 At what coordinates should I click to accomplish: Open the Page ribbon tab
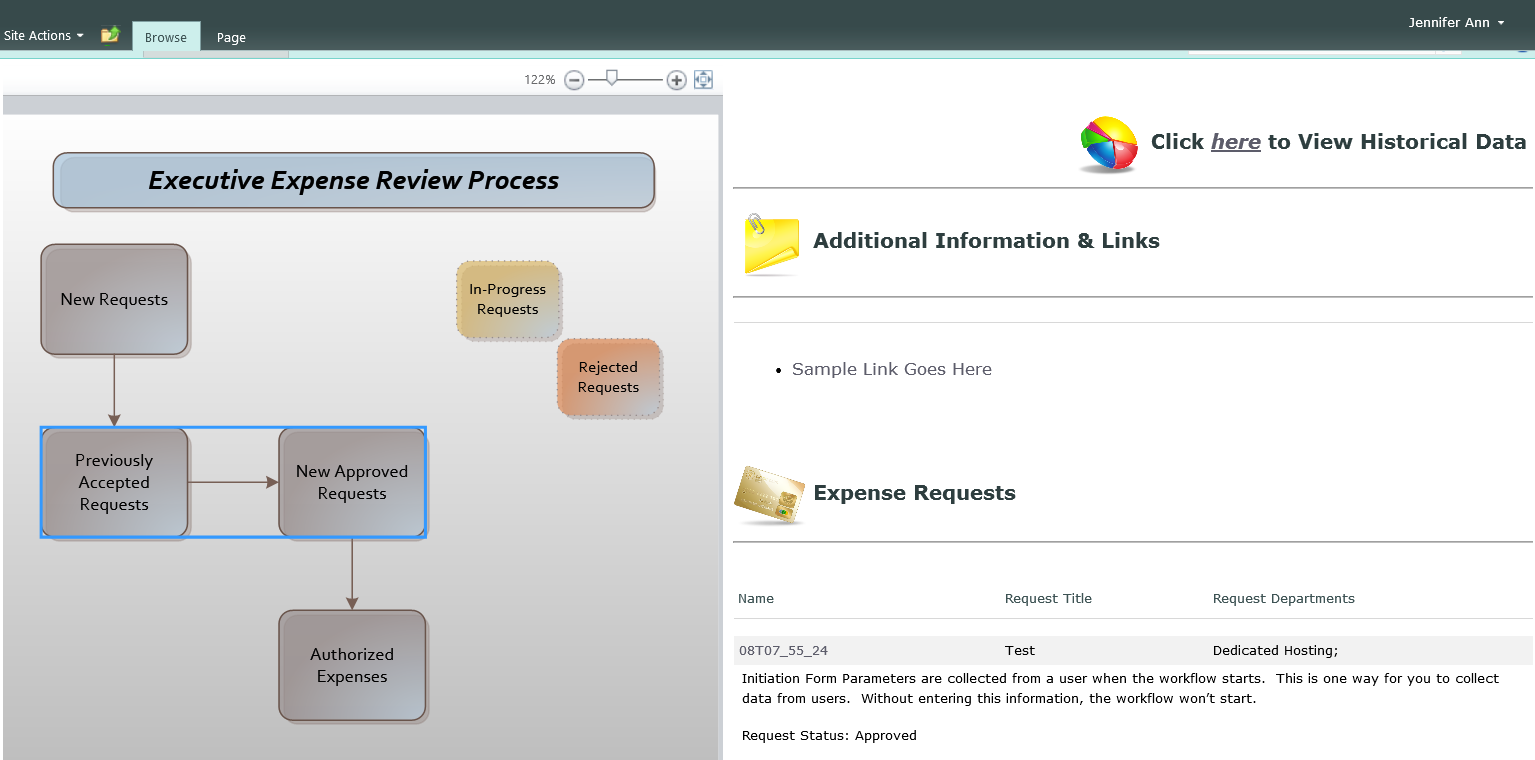pos(231,37)
